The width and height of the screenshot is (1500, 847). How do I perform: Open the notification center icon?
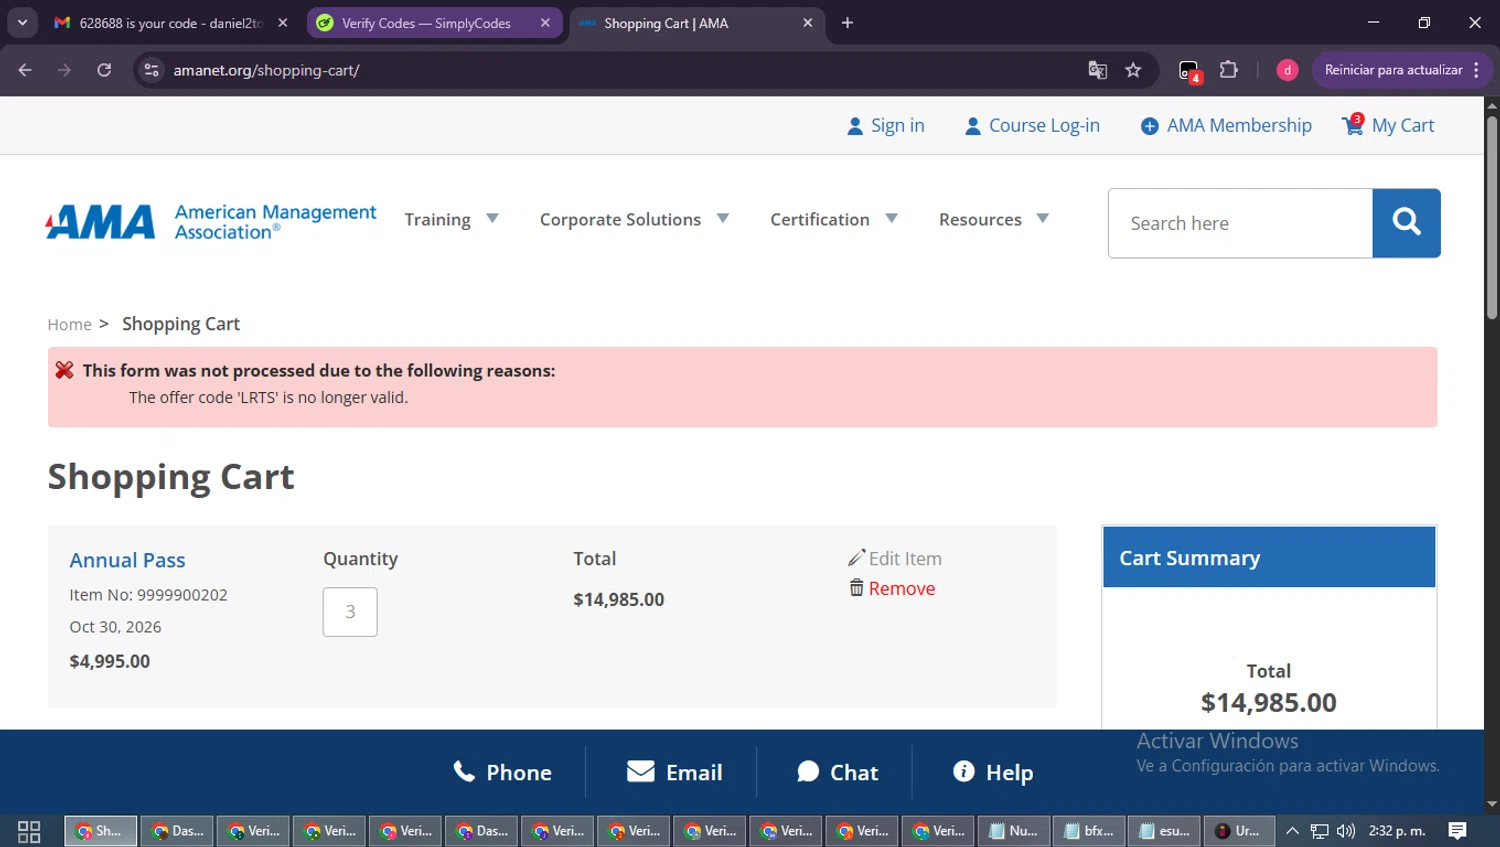tap(1457, 831)
